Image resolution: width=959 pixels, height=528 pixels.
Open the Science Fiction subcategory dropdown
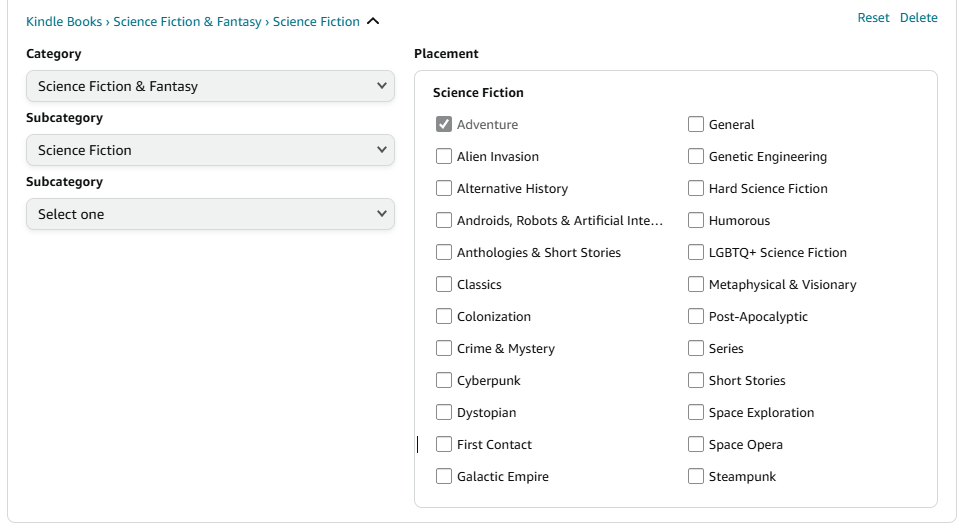210,150
